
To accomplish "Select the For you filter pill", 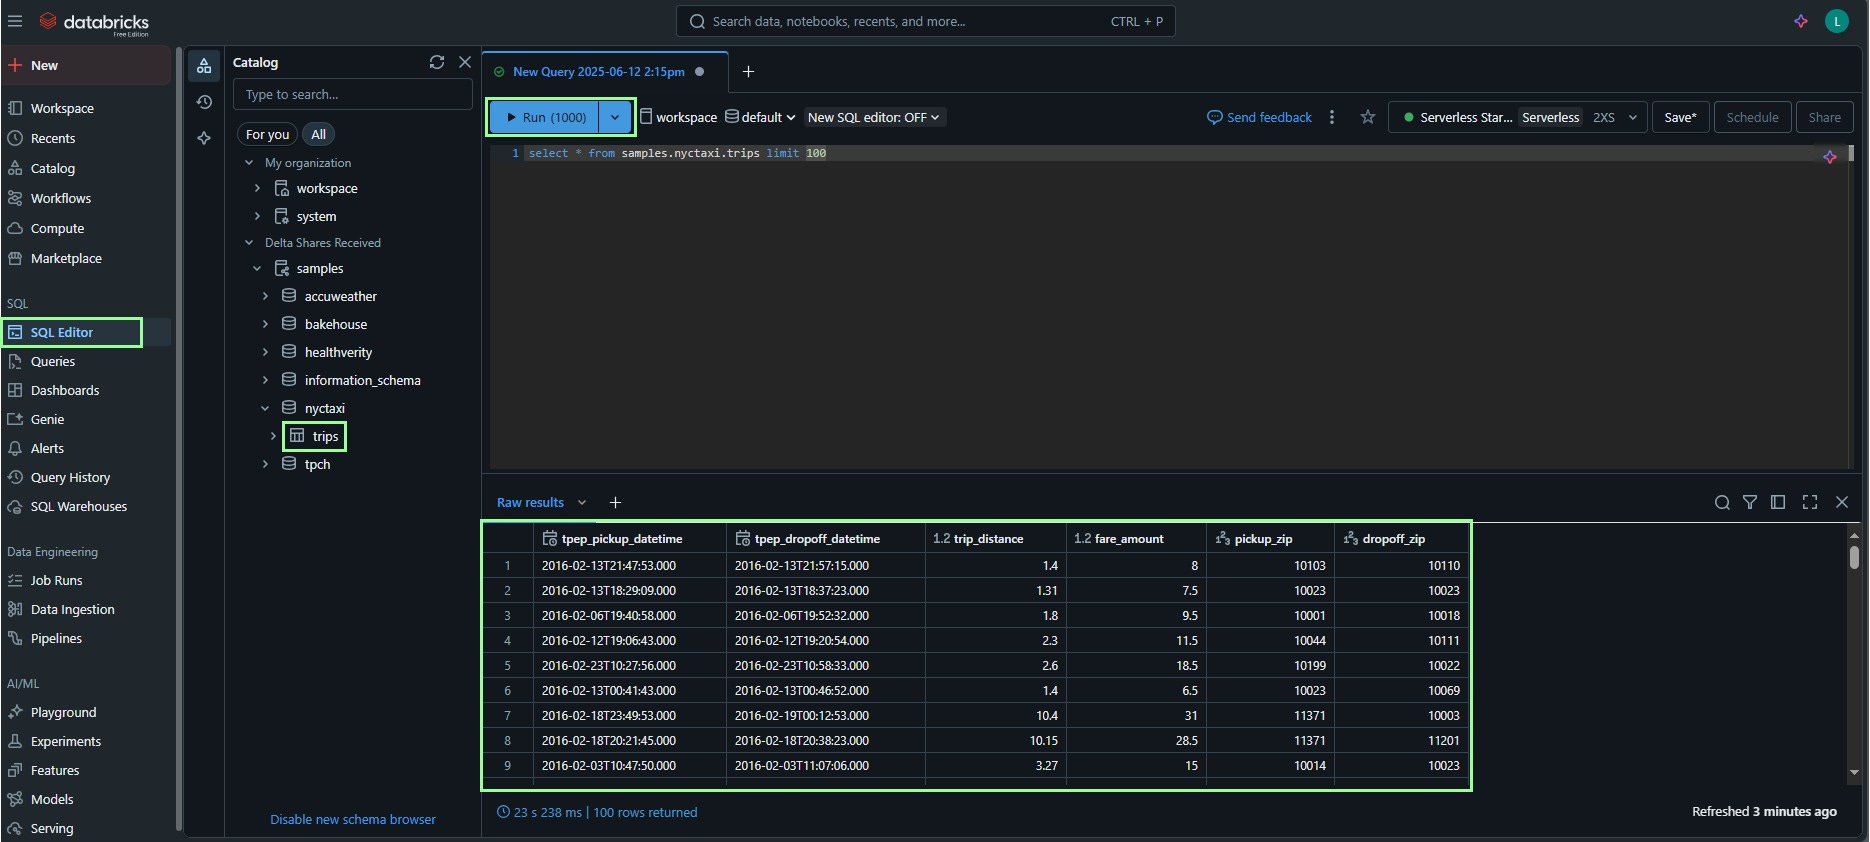I will 267,134.
